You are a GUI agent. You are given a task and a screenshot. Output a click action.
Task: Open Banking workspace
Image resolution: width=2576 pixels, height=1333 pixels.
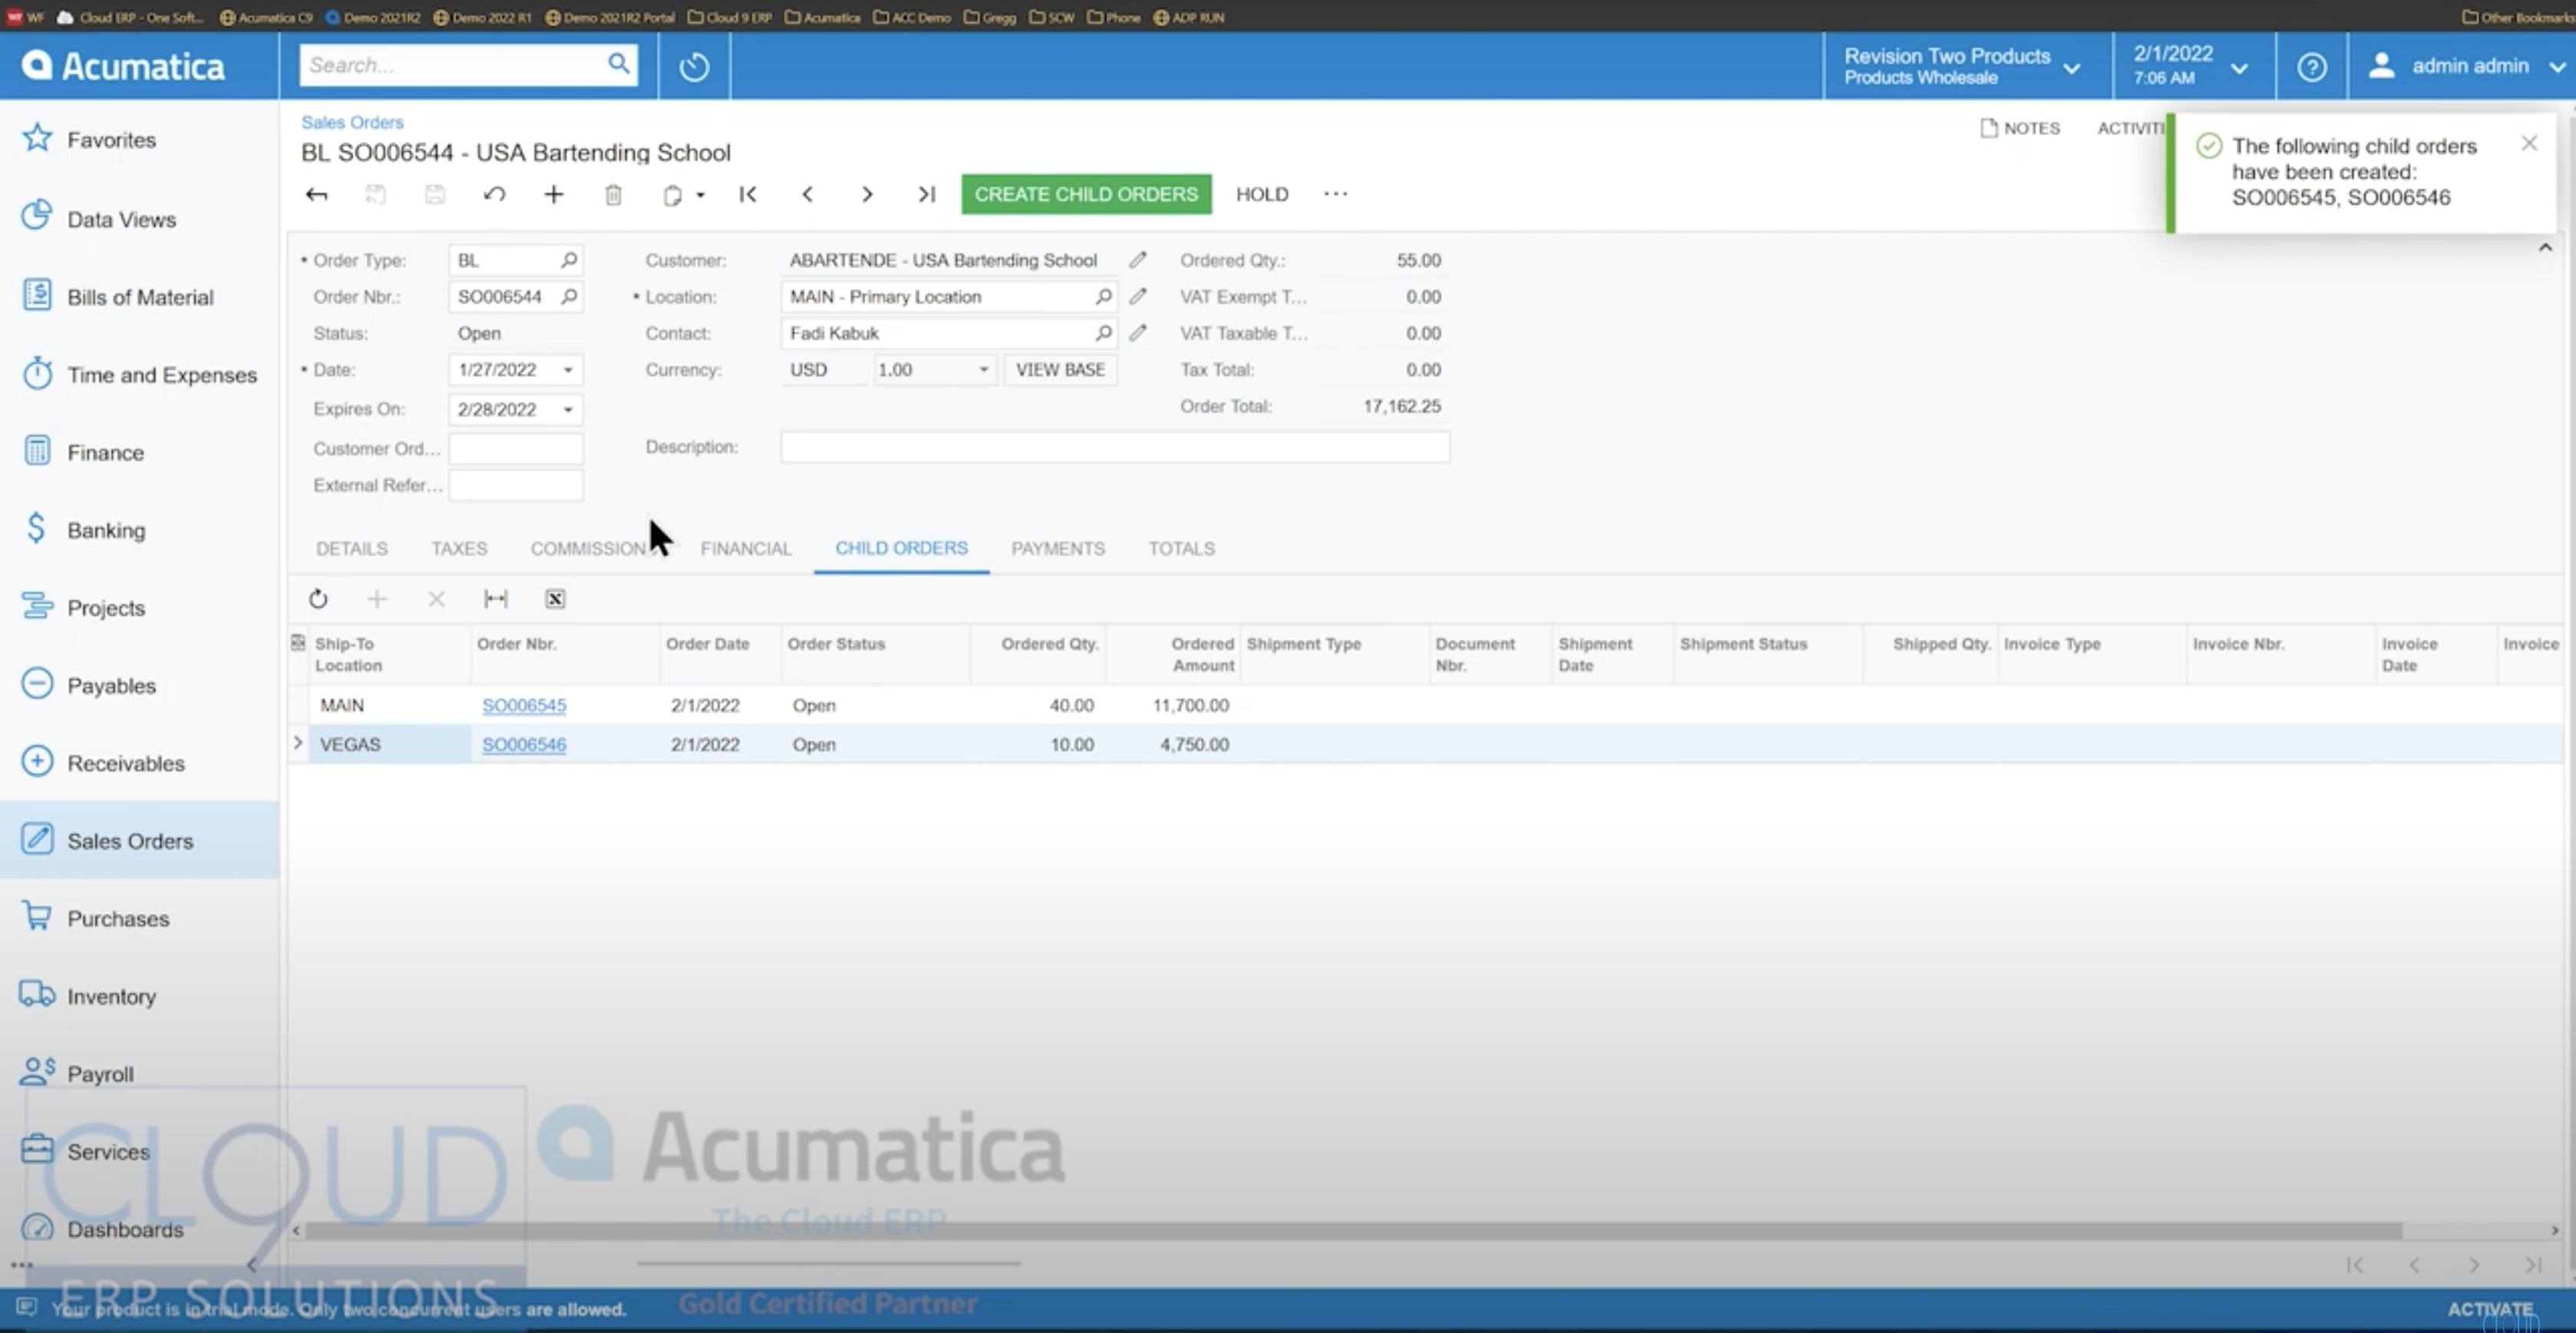84,529
